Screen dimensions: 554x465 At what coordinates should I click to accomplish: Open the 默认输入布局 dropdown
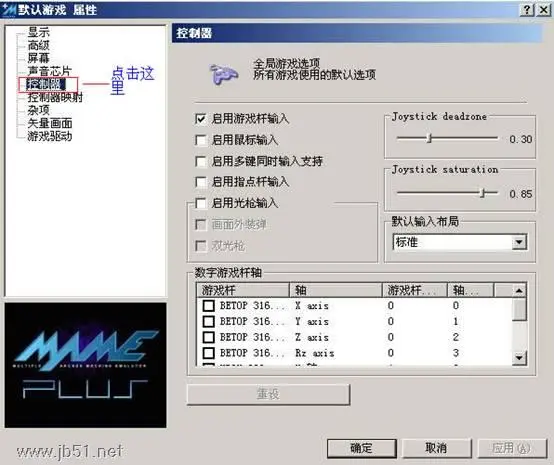(x=519, y=242)
